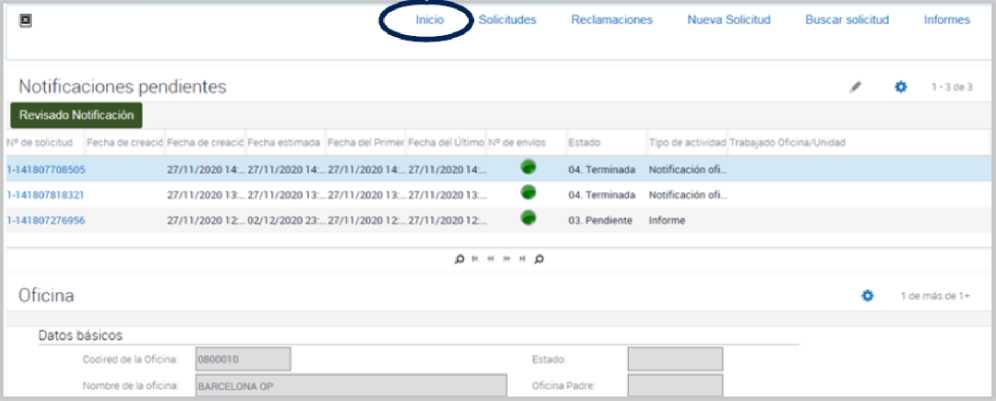Open request link 1-141807818321
Image resolution: width=996 pixels, height=401 pixels.
(x=46, y=195)
